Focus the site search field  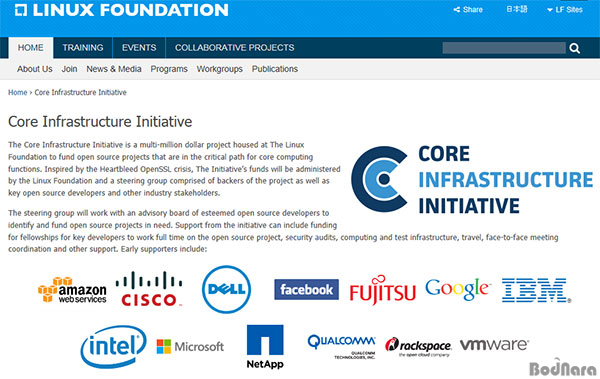point(504,48)
